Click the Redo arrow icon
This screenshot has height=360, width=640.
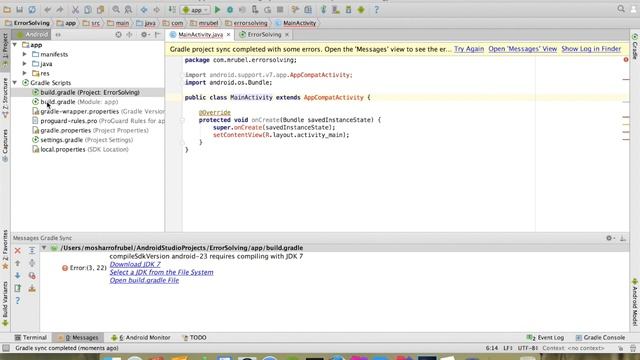(x=60, y=9)
